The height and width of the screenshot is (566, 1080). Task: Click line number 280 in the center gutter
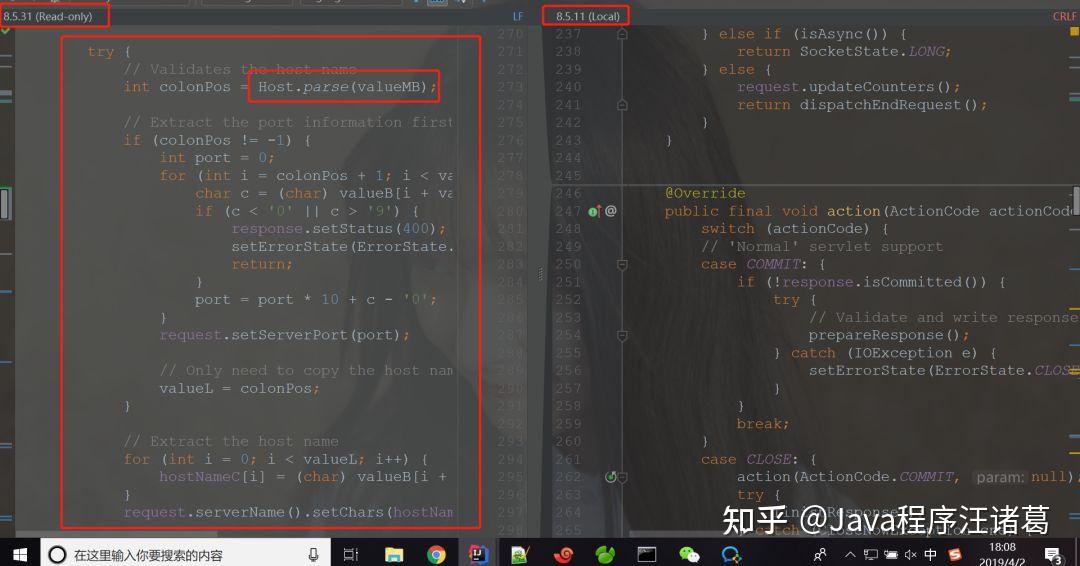pyautogui.click(x=510, y=211)
